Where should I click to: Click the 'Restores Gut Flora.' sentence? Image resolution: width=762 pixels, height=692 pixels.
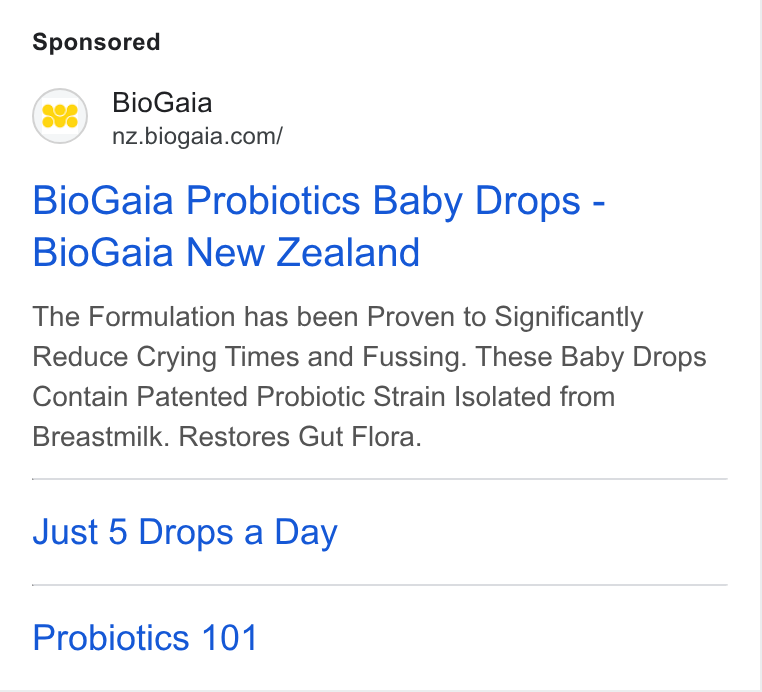click(300, 436)
